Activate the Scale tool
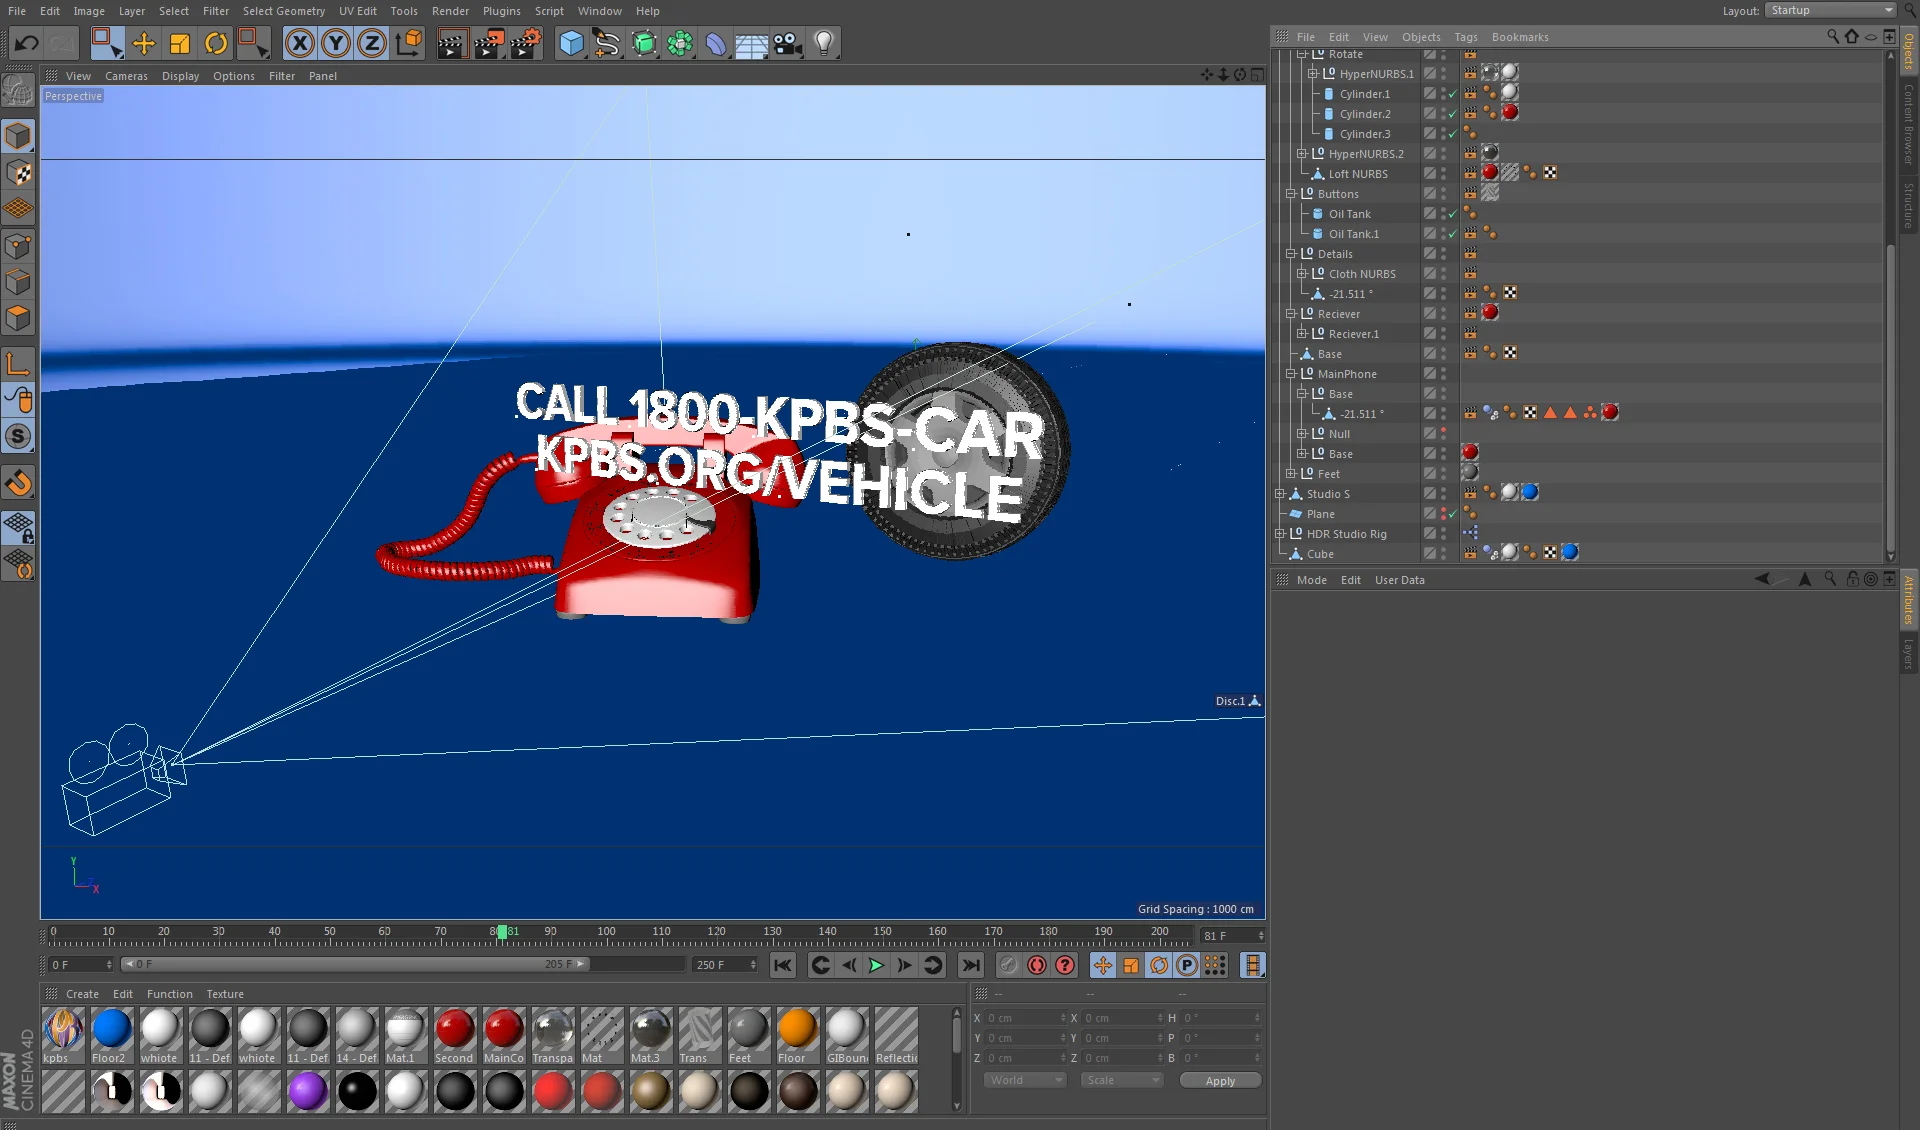This screenshot has height=1130, width=1920. (x=180, y=43)
